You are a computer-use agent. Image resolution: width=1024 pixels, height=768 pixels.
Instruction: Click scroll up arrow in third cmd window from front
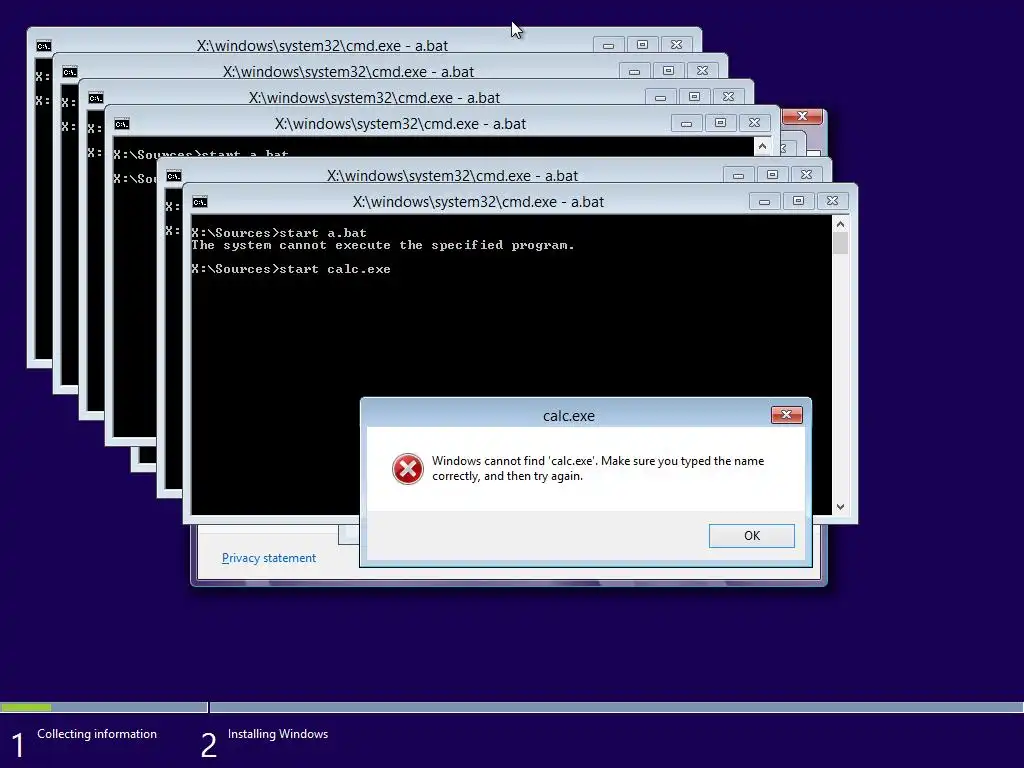(762, 147)
